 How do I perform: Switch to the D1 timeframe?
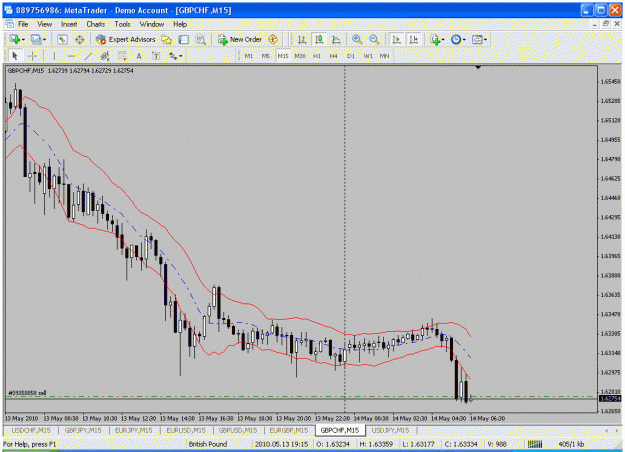click(351, 56)
